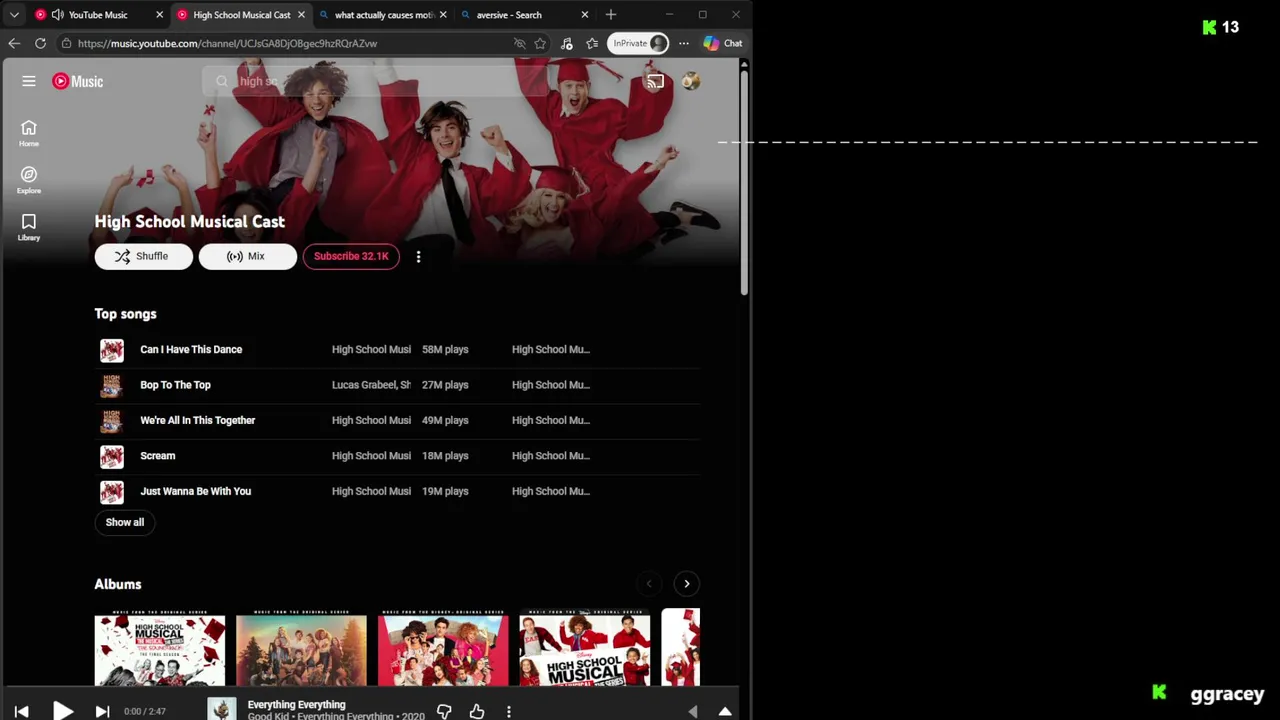The image size is (1280, 720).
Task: Expand the player page up arrow
Action: point(725,711)
